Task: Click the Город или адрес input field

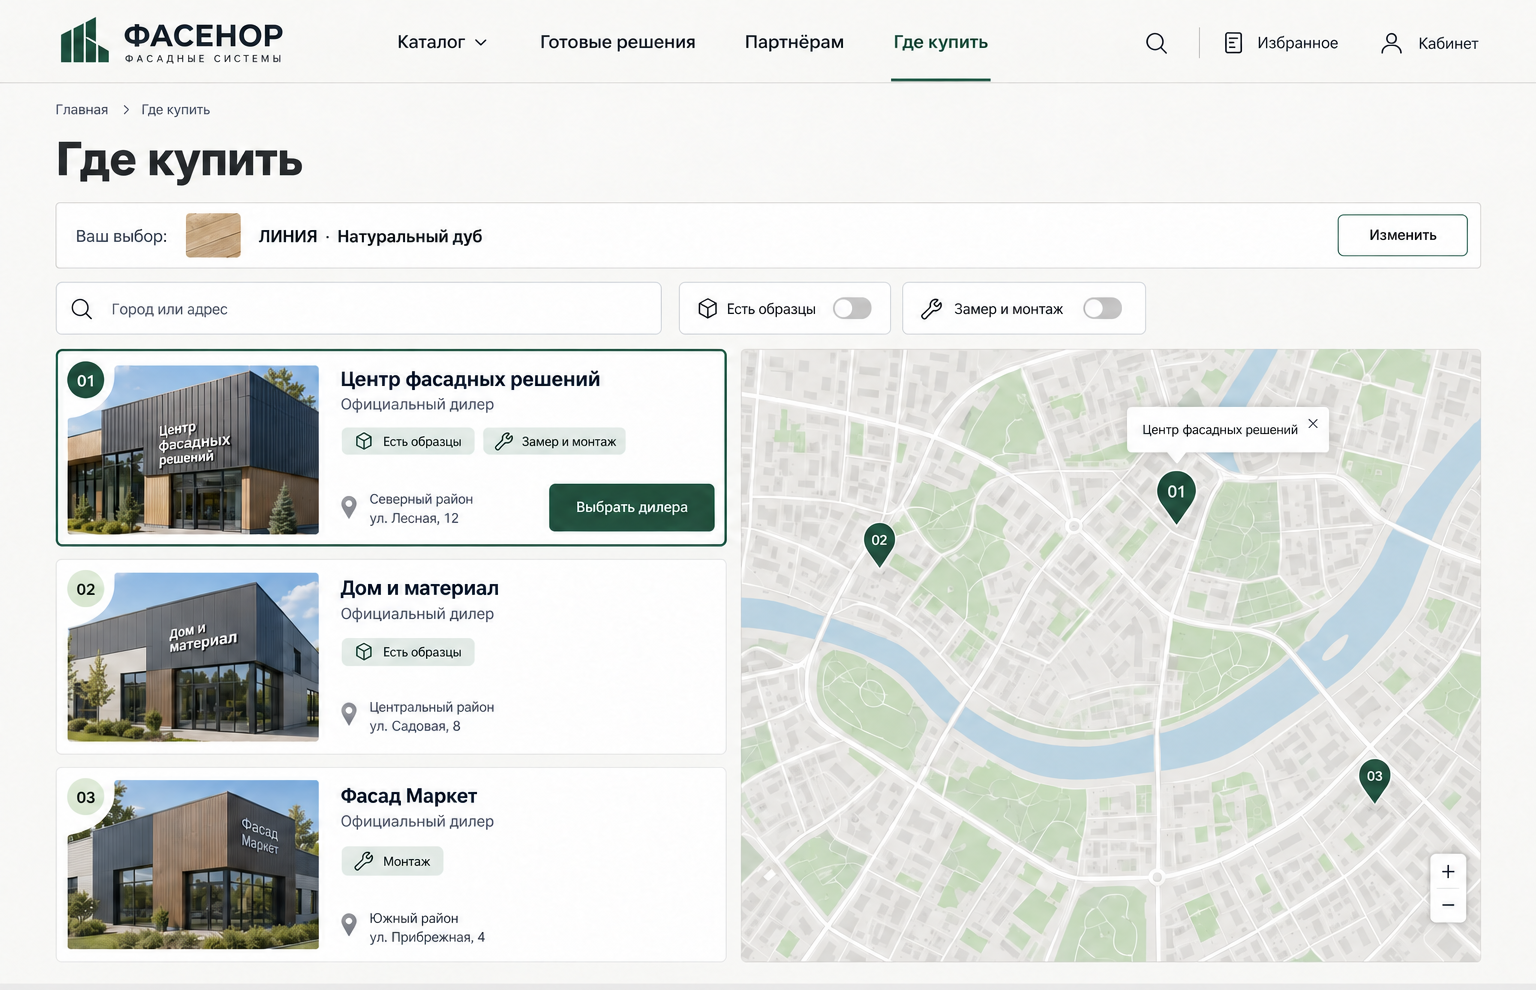Action: tap(359, 308)
